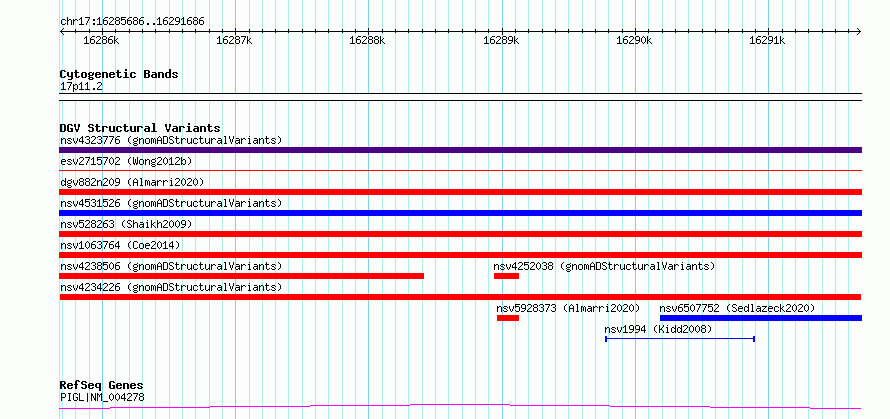Image resolution: width=890 pixels, height=419 pixels.
Task: Select the nsv4252038 variant label
Action: (604, 266)
